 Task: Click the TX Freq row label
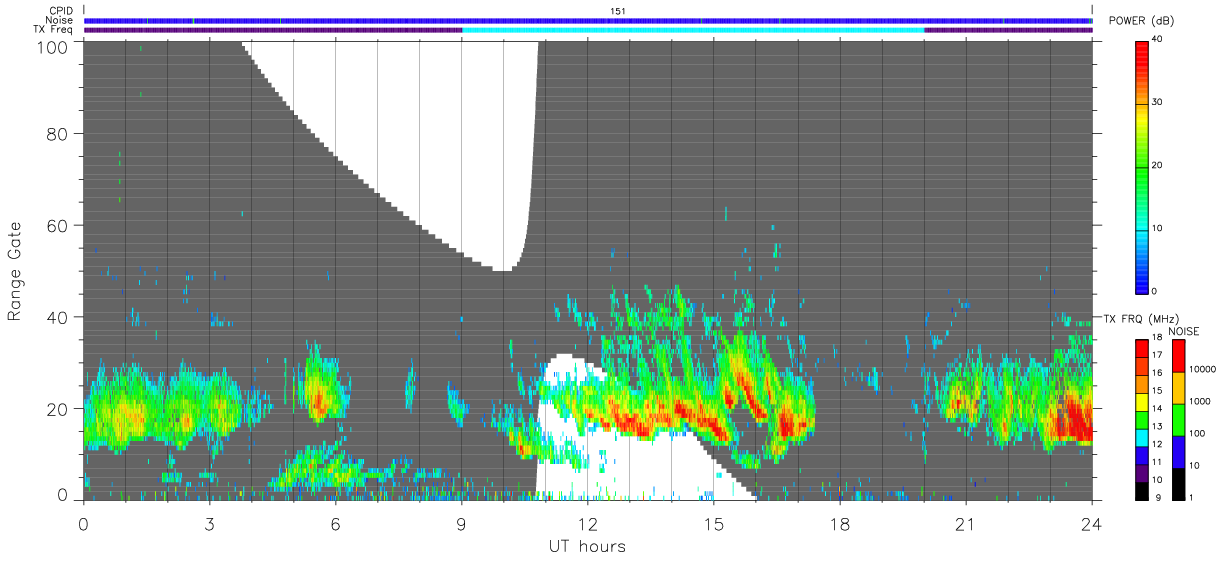55,30
